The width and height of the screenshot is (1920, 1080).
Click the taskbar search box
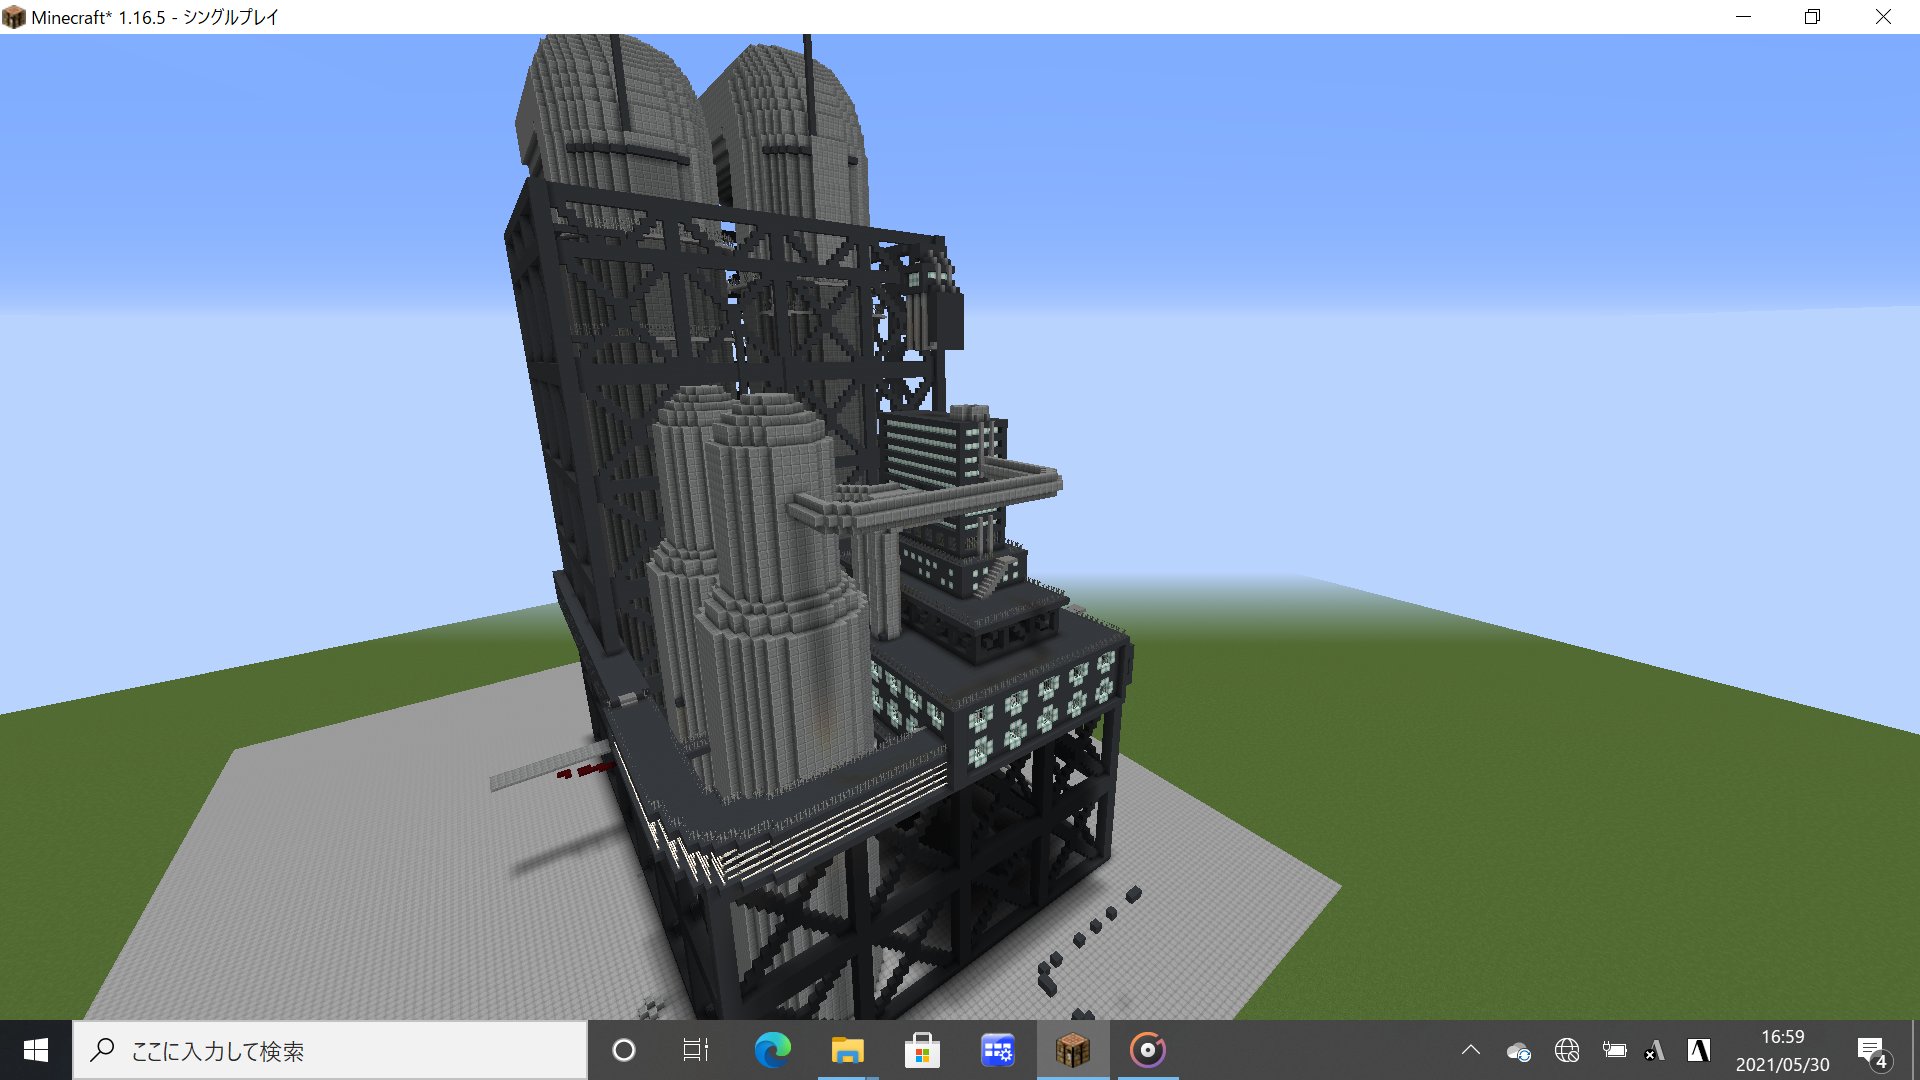click(300, 1050)
